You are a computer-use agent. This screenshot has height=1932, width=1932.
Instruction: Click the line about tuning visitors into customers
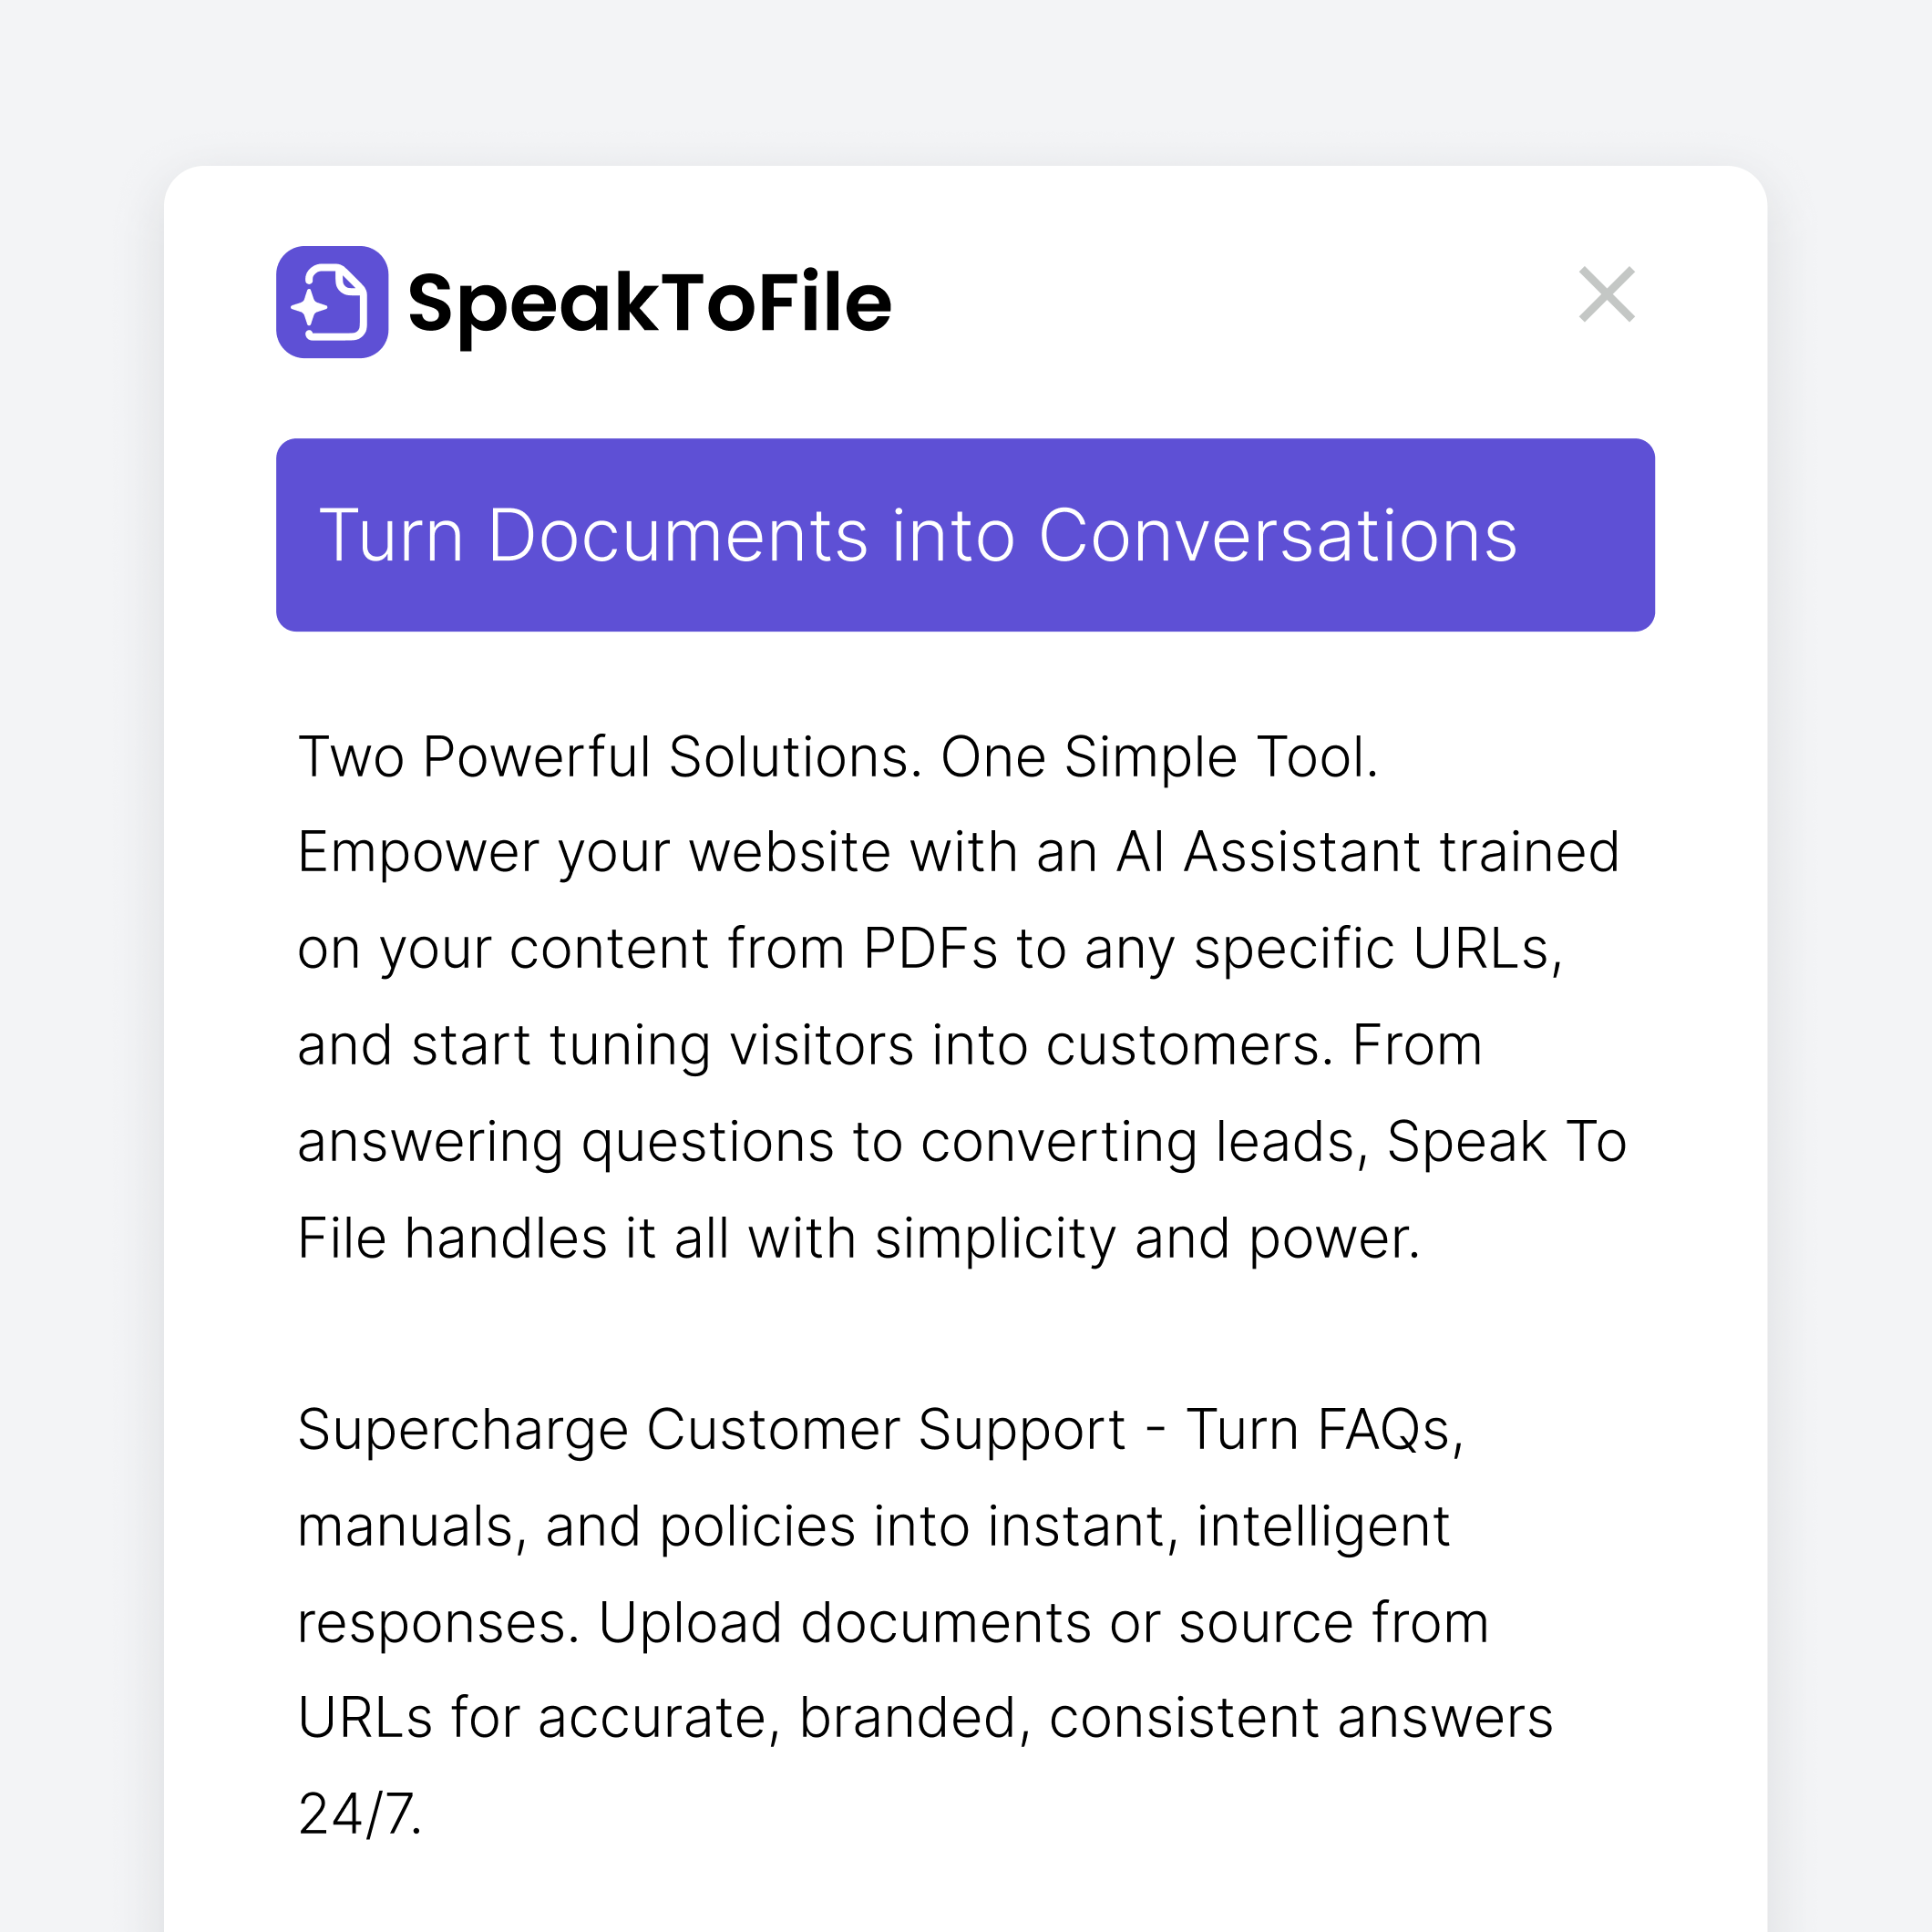tap(890, 1046)
